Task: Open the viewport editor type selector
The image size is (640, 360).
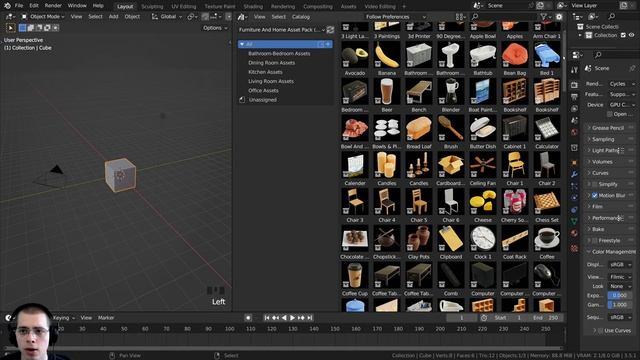Action: point(10,17)
